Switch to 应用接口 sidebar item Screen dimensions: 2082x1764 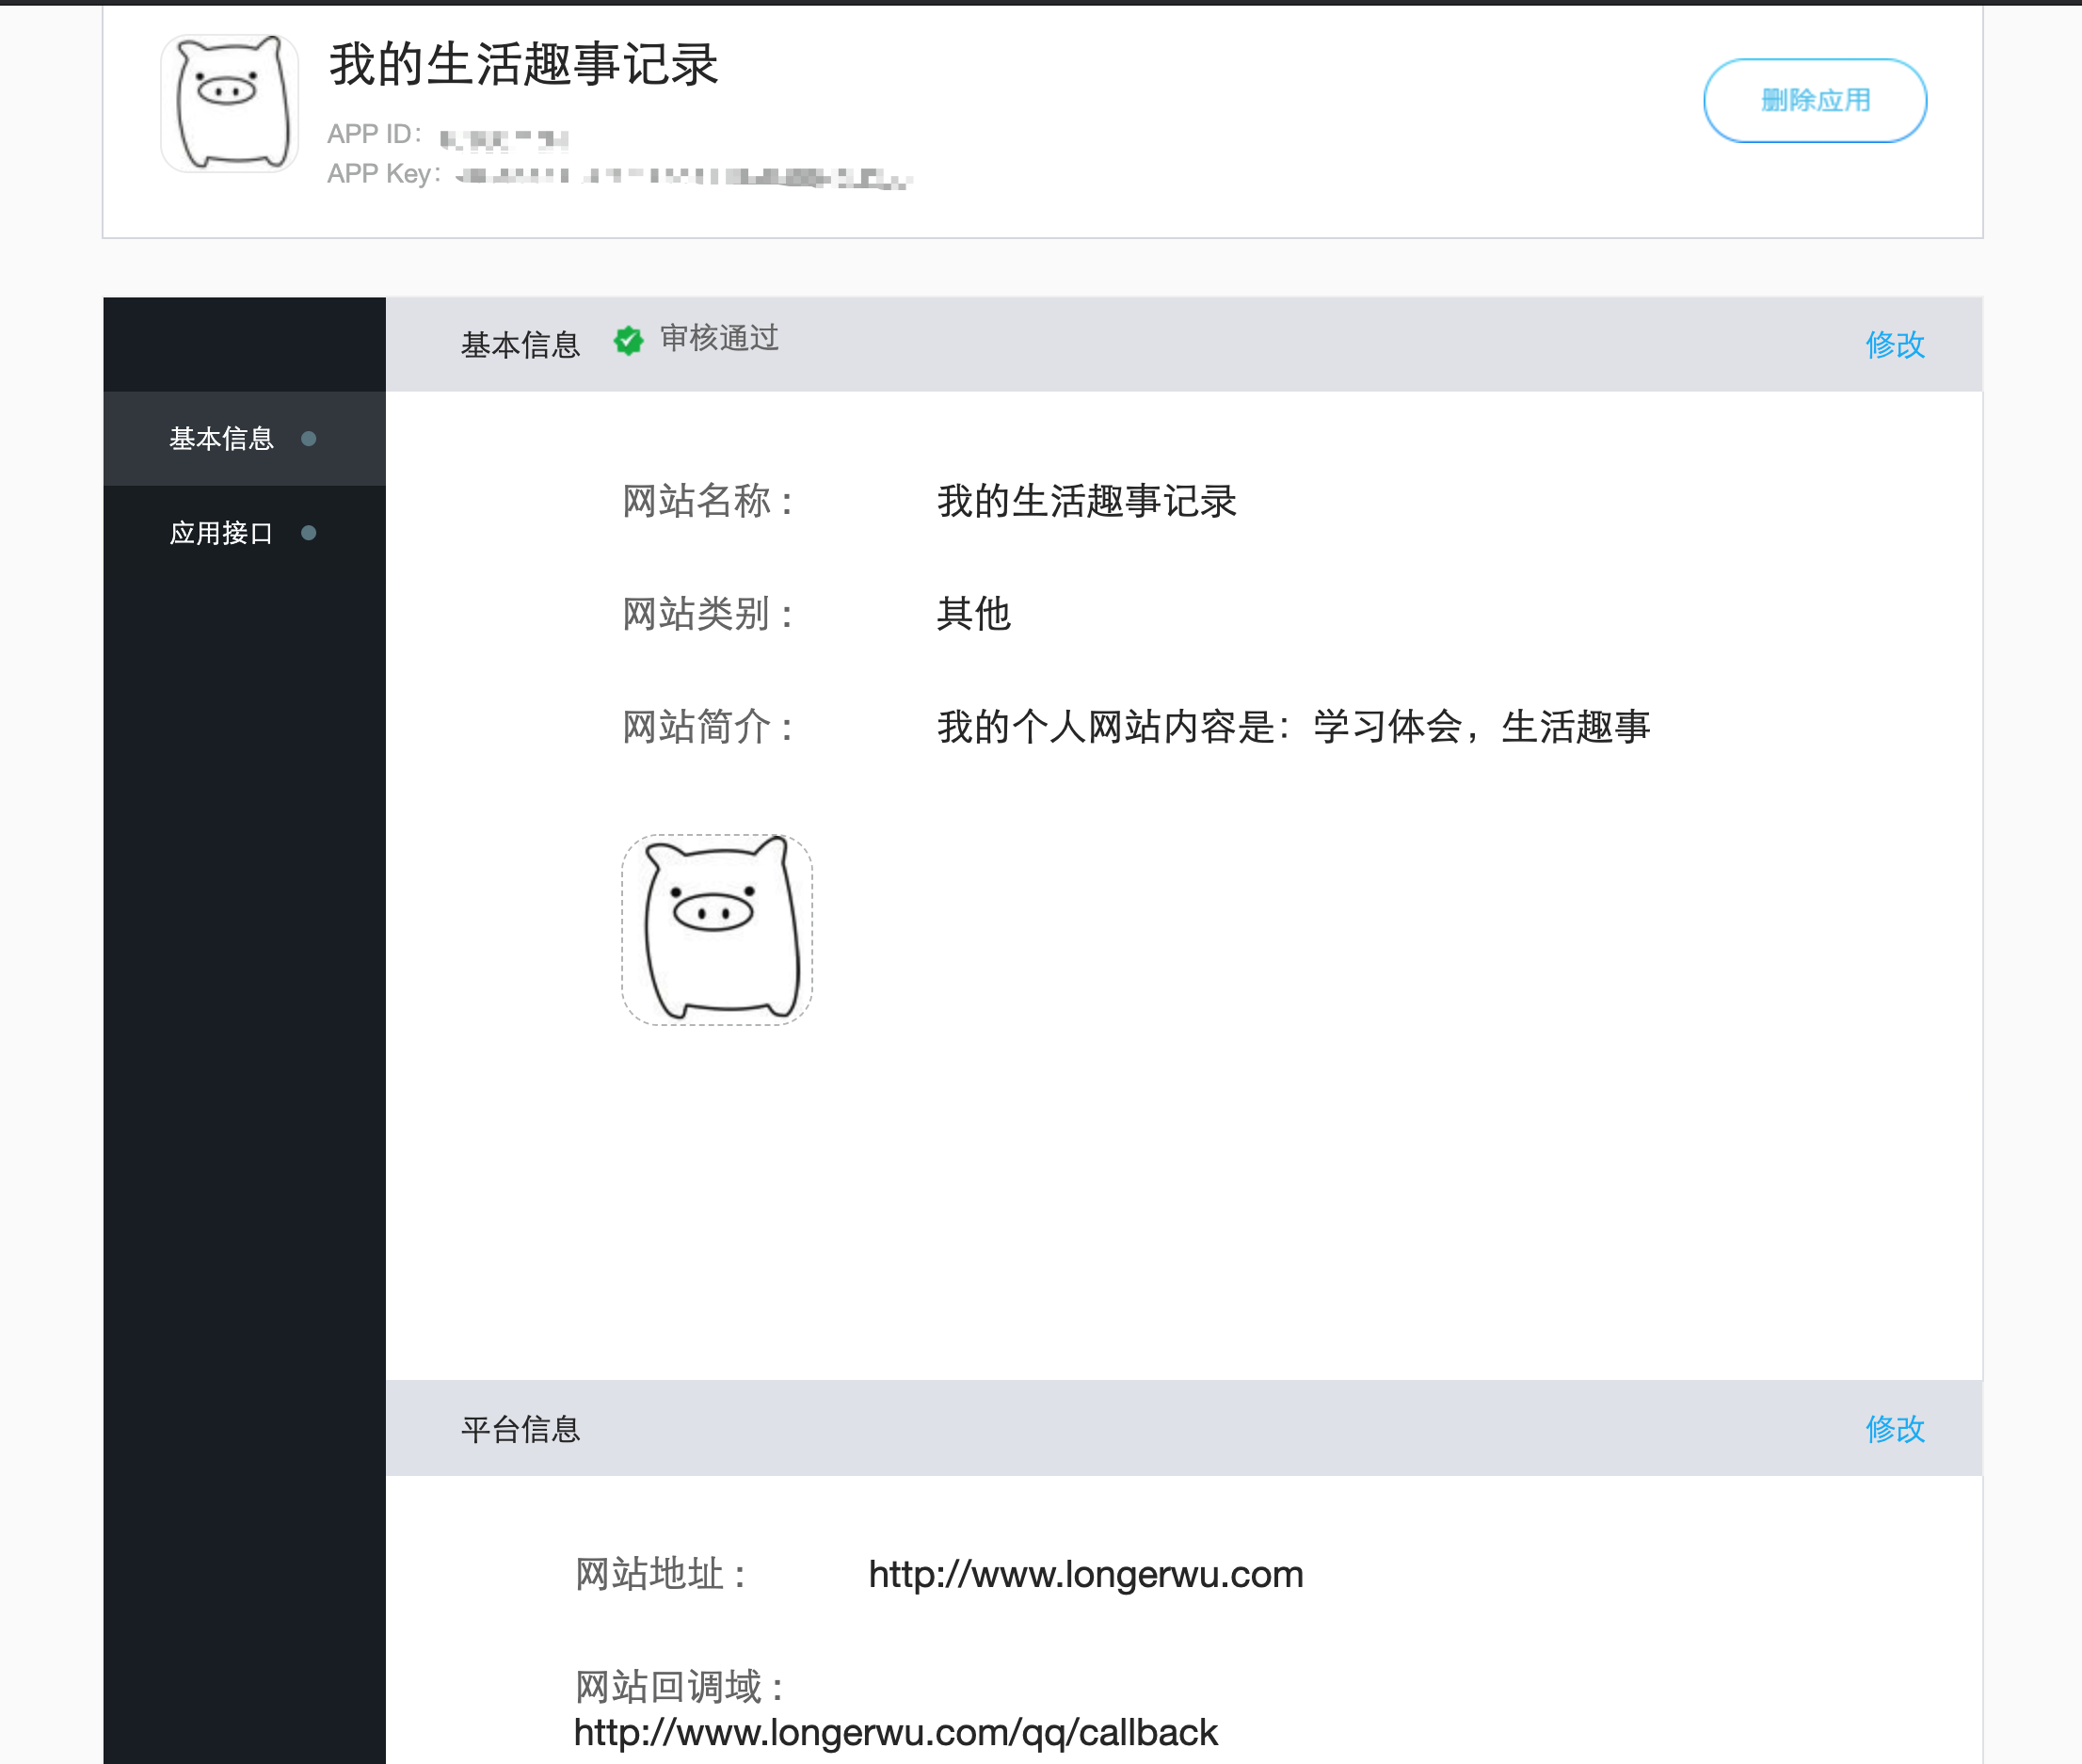(x=221, y=533)
